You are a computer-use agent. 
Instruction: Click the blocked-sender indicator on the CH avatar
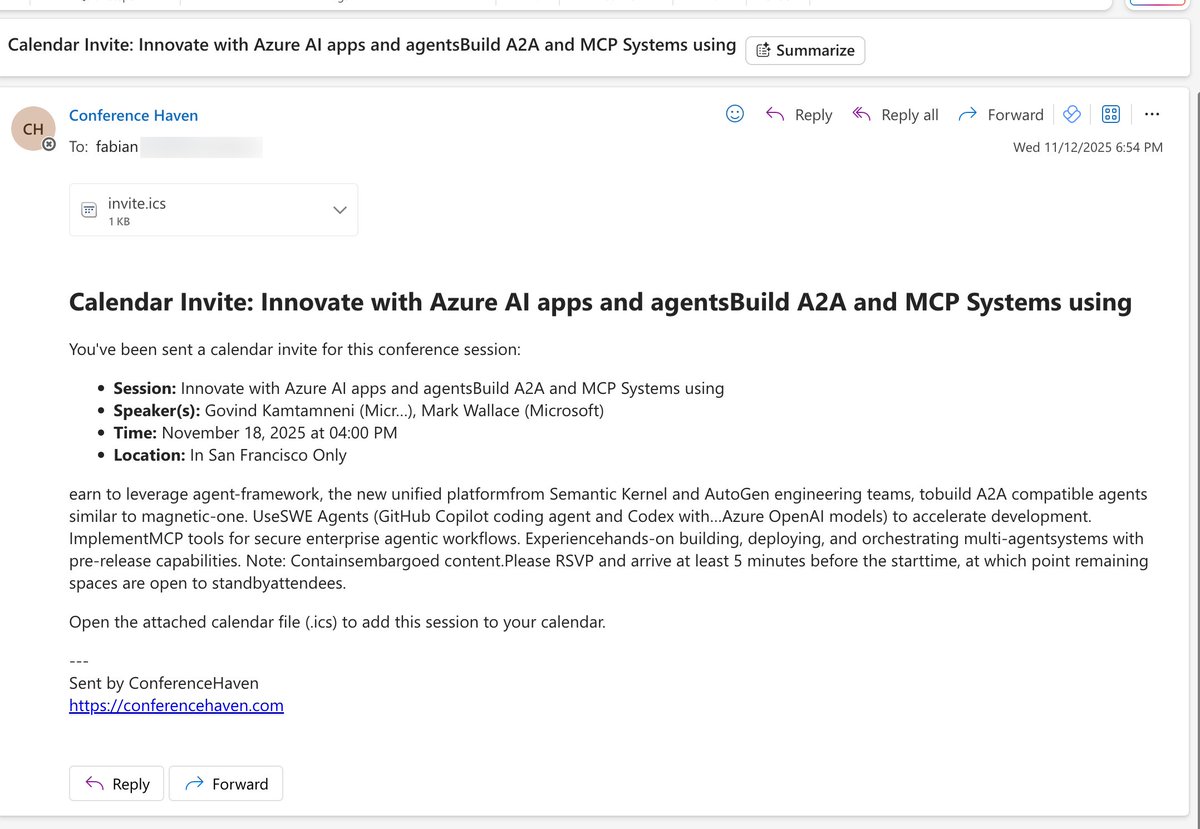tap(50, 143)
